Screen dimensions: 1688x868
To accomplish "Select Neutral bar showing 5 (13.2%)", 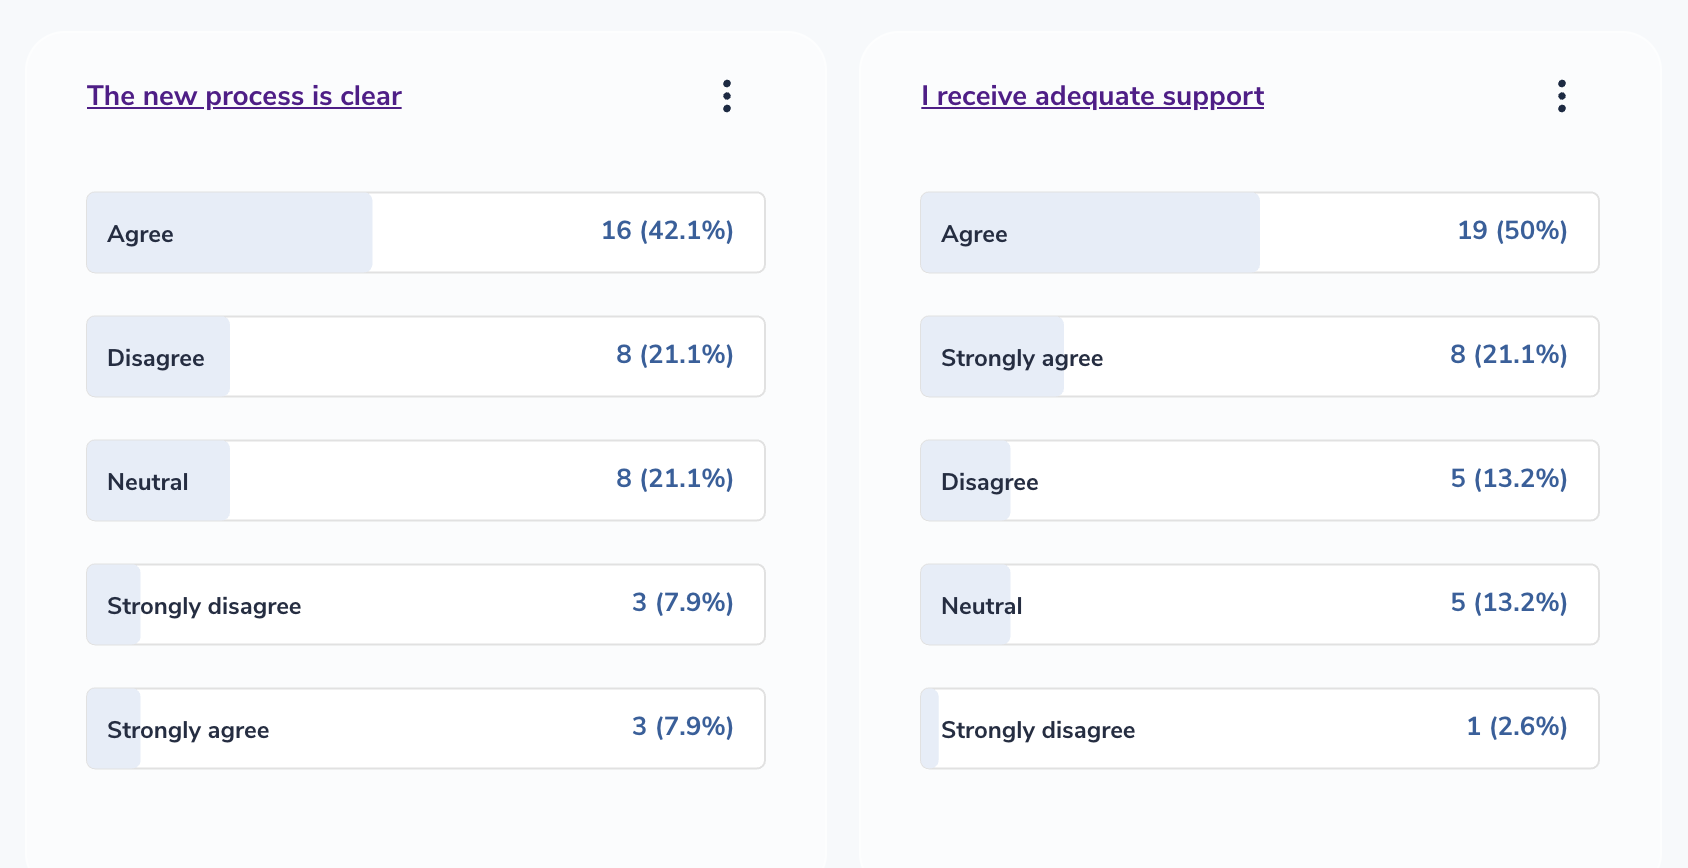I will pyautogui.click(x=1260, y=604).
